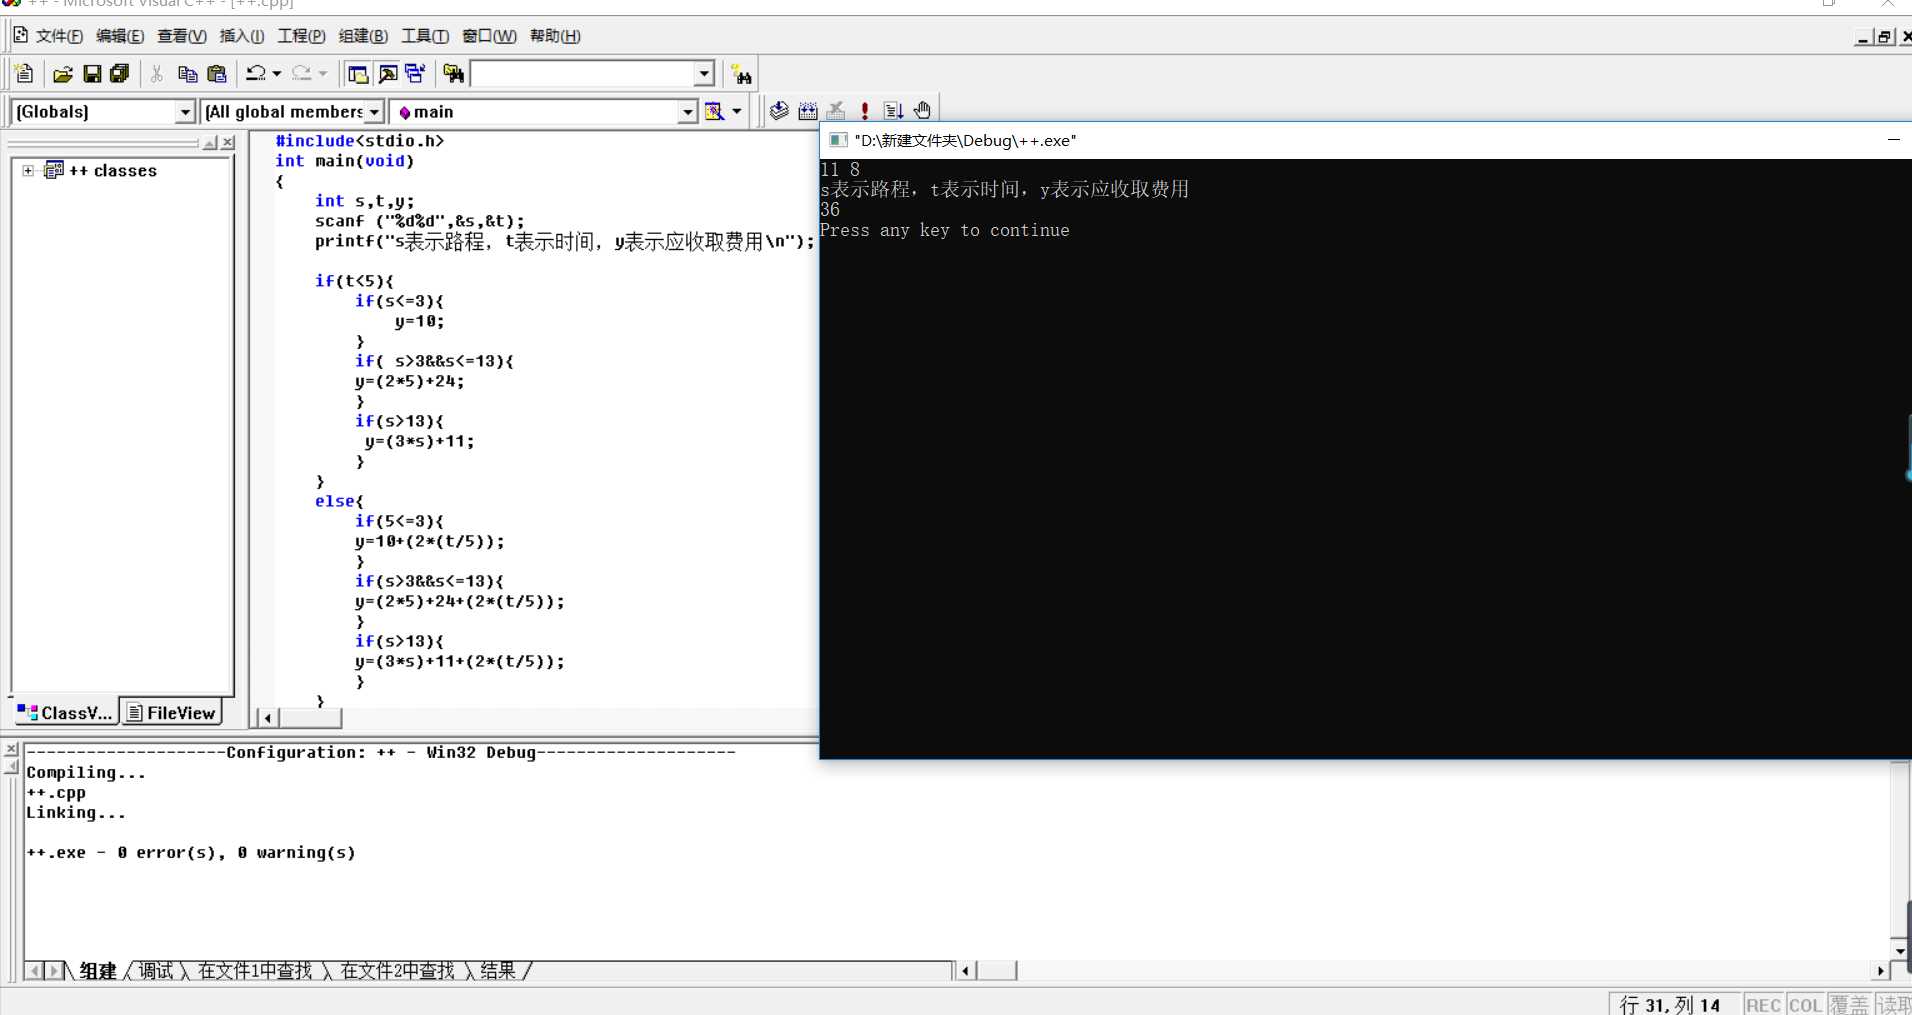Screen dimensions: 1912x1015
Task: Switch to the 在文件2中查找 output tab
Action: (397, 970)
